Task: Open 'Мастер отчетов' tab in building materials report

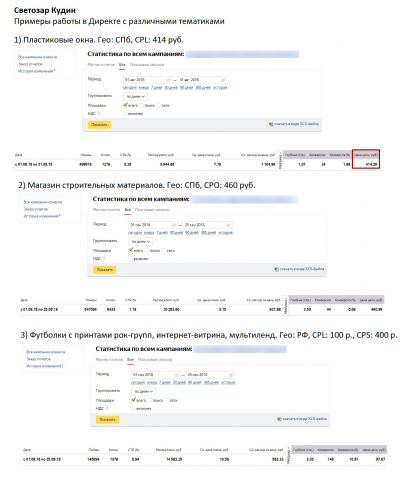Action: pyautogui.click(x=106, y=210)
